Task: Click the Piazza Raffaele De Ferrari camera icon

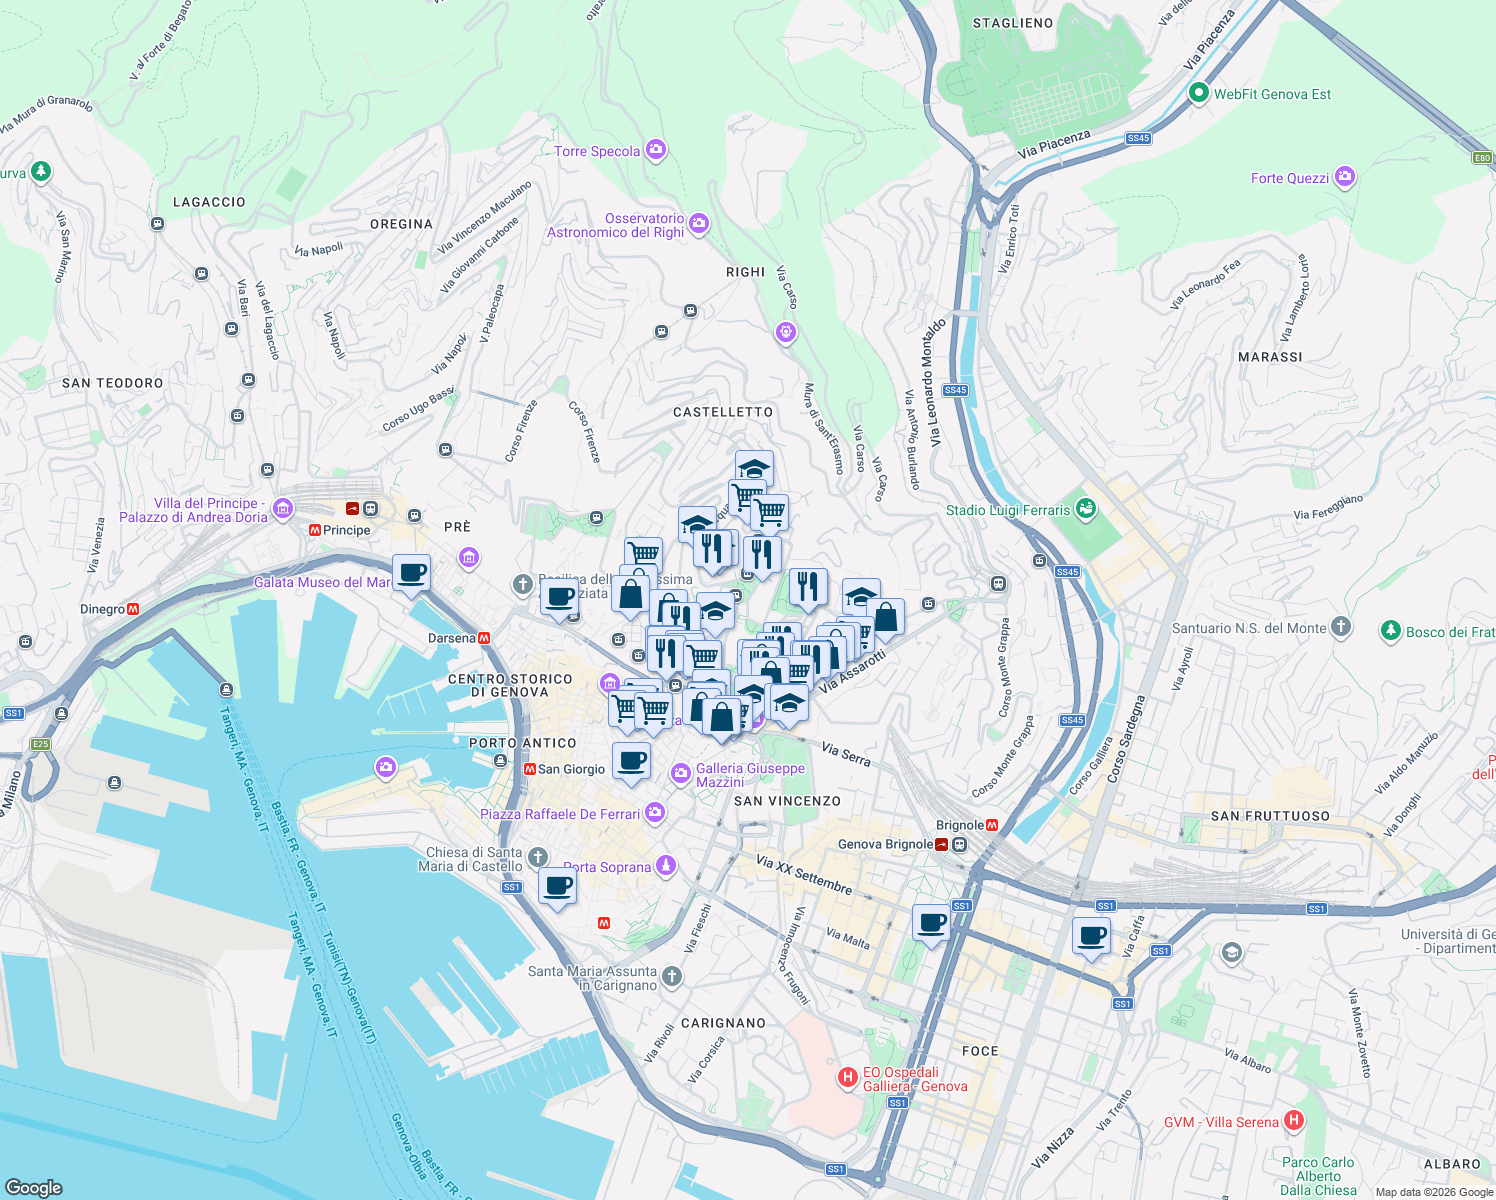Action: coord(655,813)
